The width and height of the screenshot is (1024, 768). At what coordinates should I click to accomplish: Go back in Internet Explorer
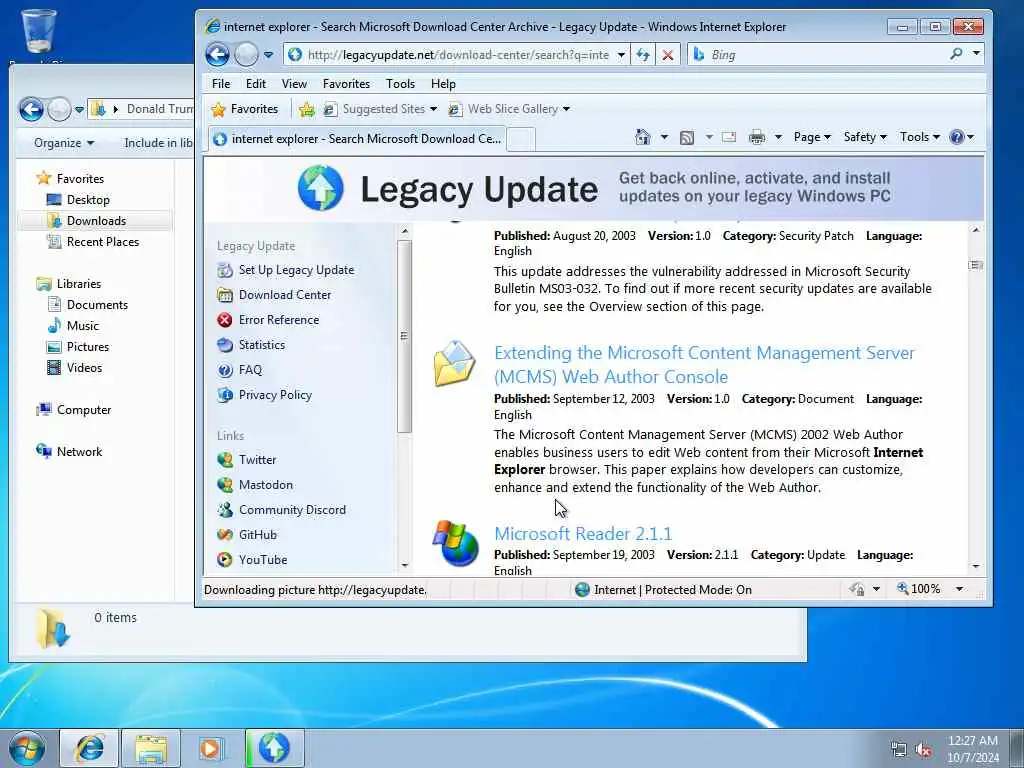pyautogui.click(x=217, y=54)
